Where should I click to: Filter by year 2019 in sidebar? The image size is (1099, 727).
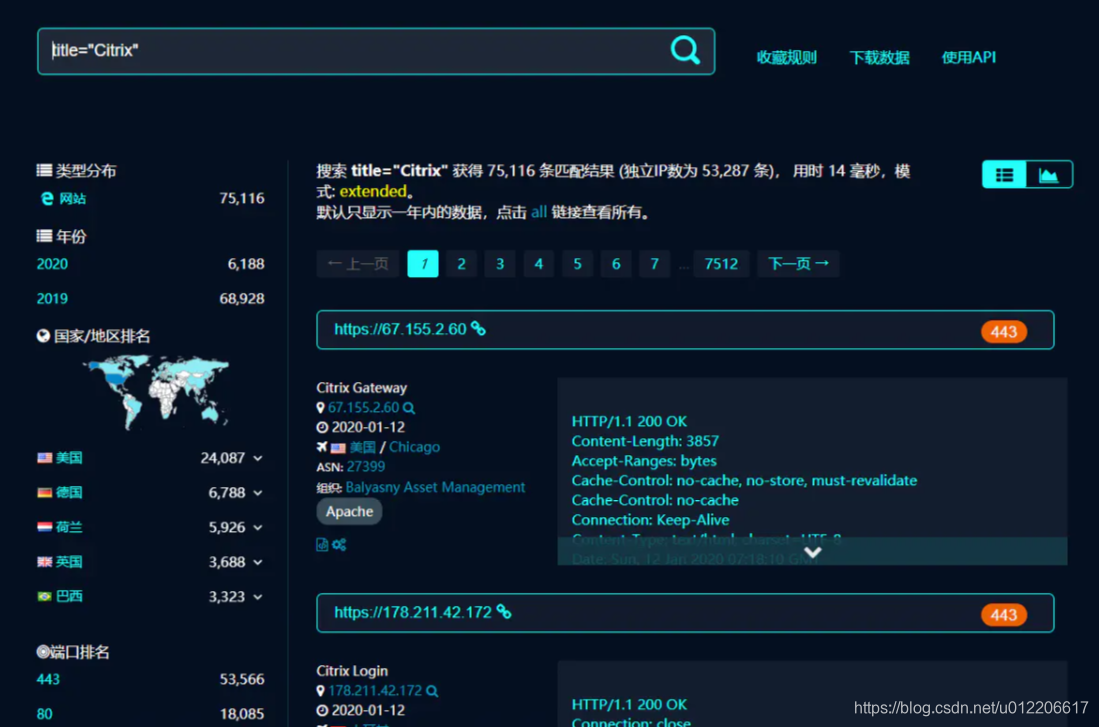click(x=52, y=299)
